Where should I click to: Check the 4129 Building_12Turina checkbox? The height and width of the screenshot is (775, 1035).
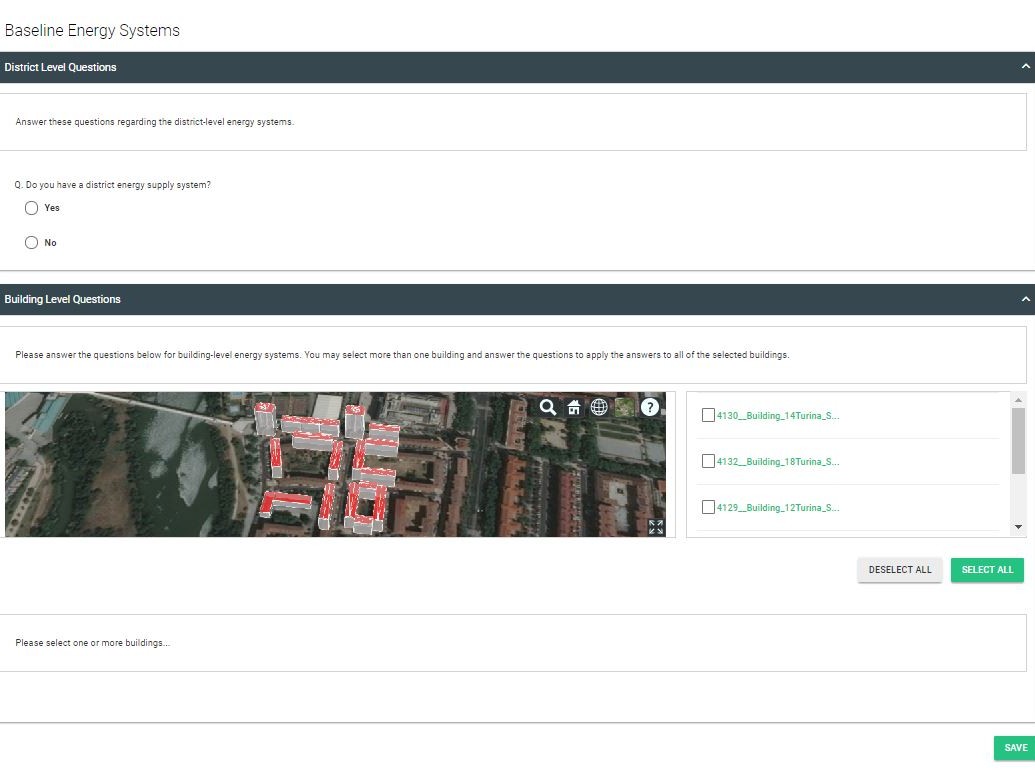pos(708,508)
